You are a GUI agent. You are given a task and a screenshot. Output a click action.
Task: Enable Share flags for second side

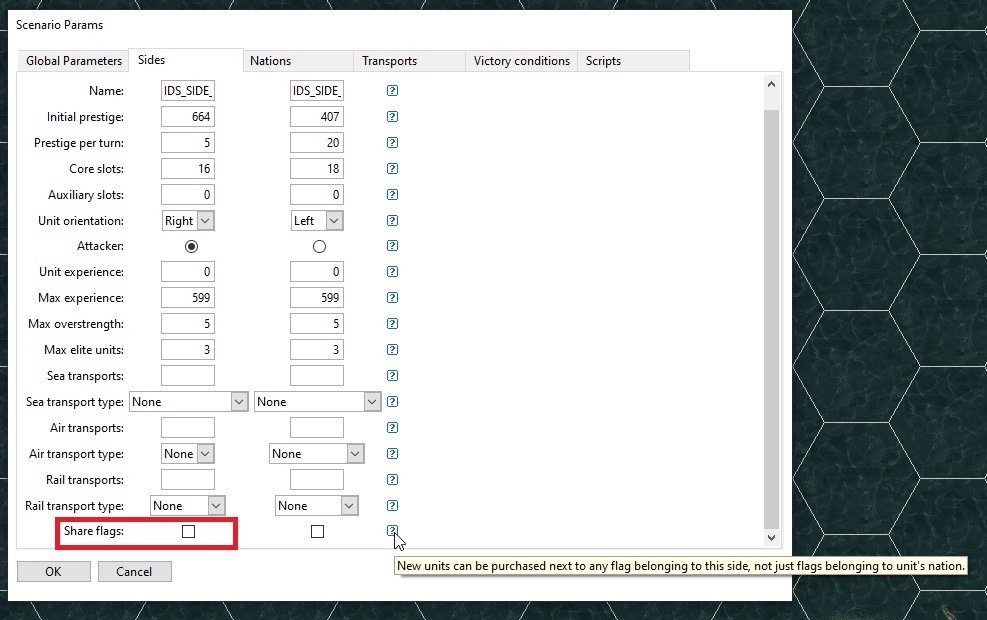coord(317,532)
